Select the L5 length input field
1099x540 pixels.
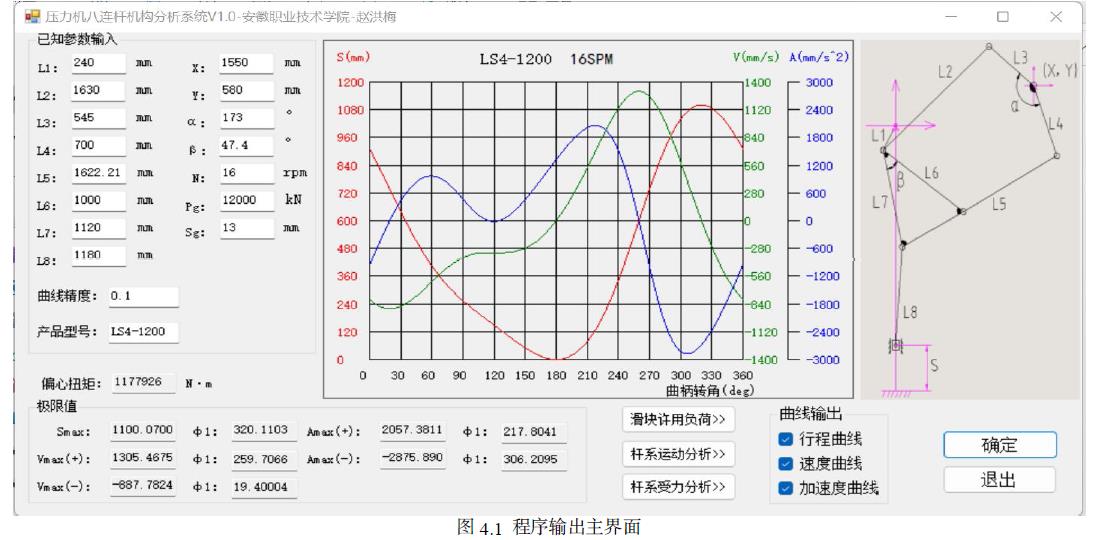coord(97,173)
